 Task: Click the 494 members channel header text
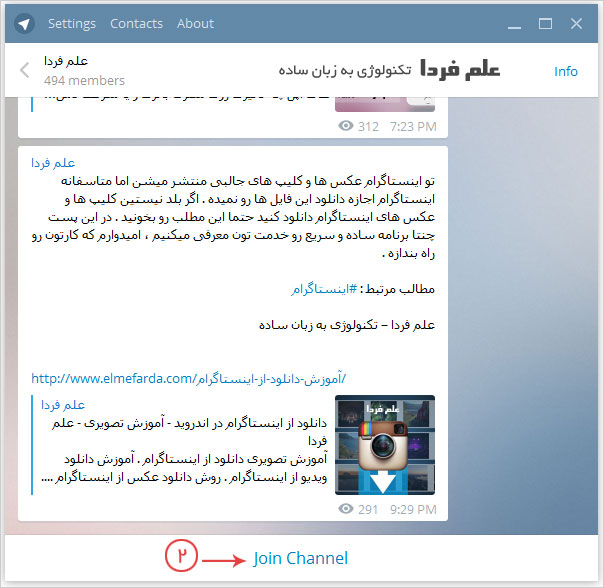coord(84,80)
